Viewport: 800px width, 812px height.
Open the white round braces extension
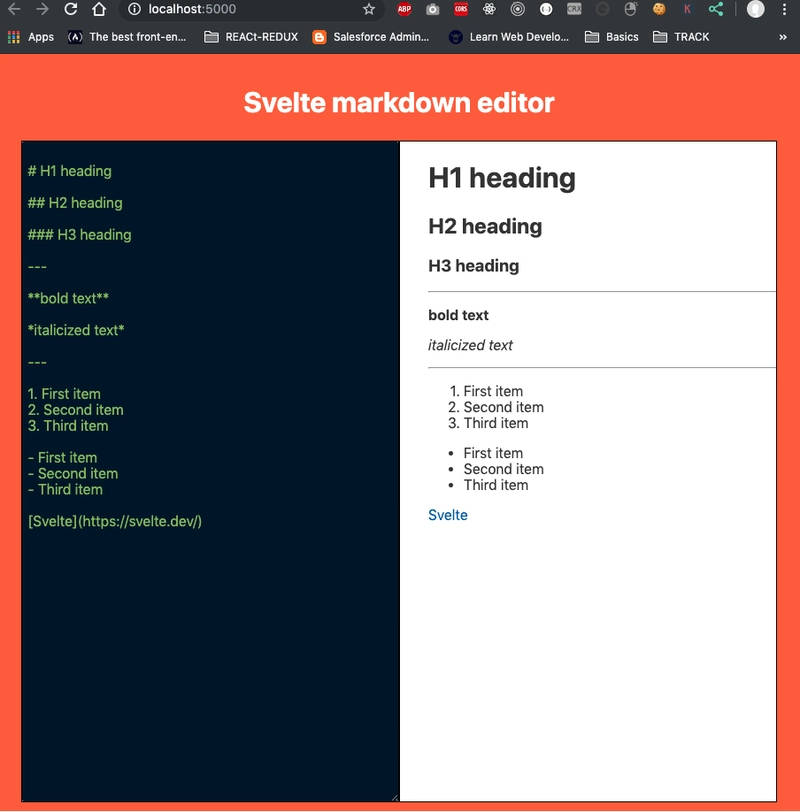click(x=546, y=9)
